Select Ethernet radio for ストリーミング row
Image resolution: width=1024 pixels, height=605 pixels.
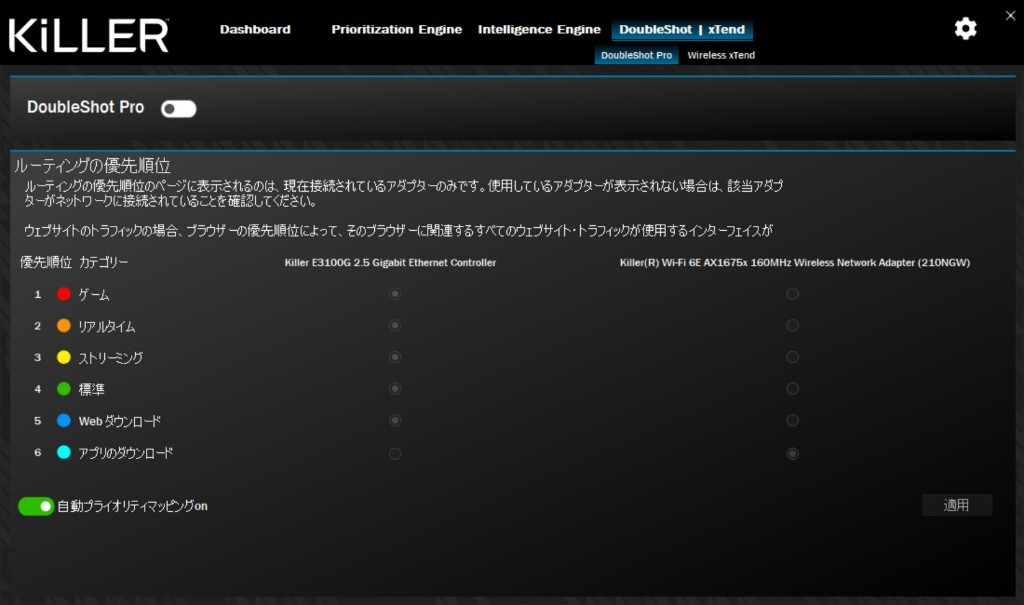(395, 357)
